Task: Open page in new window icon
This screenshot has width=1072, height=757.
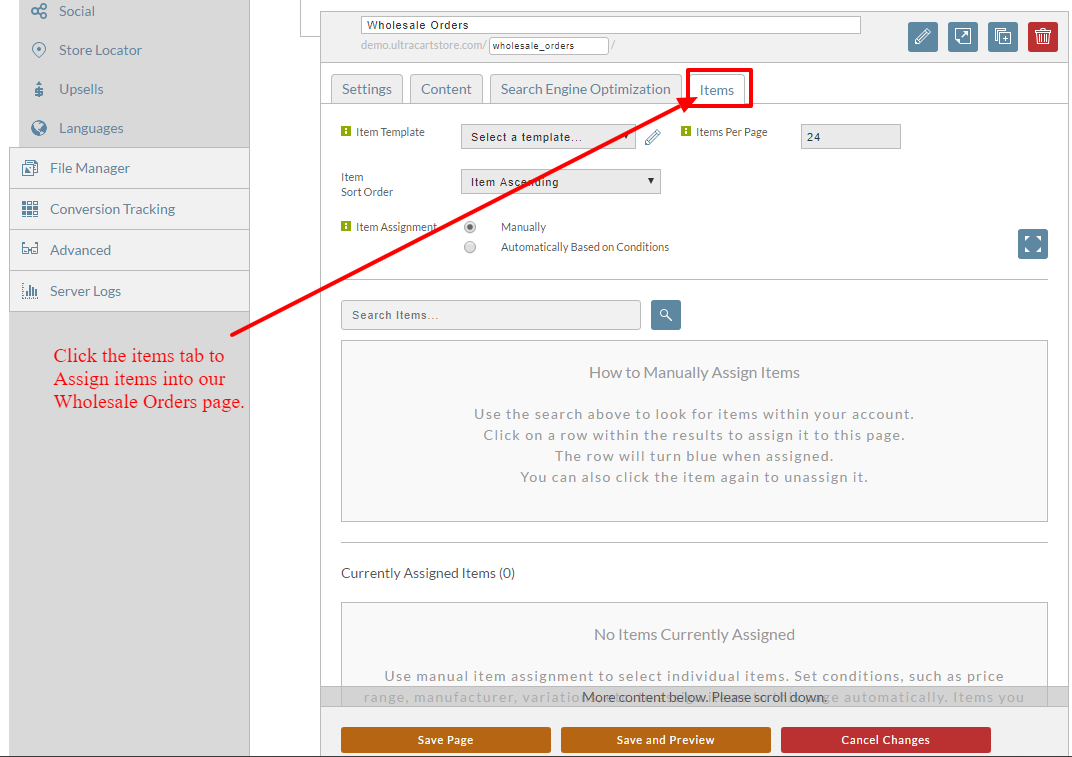Action: click(963, 37)
